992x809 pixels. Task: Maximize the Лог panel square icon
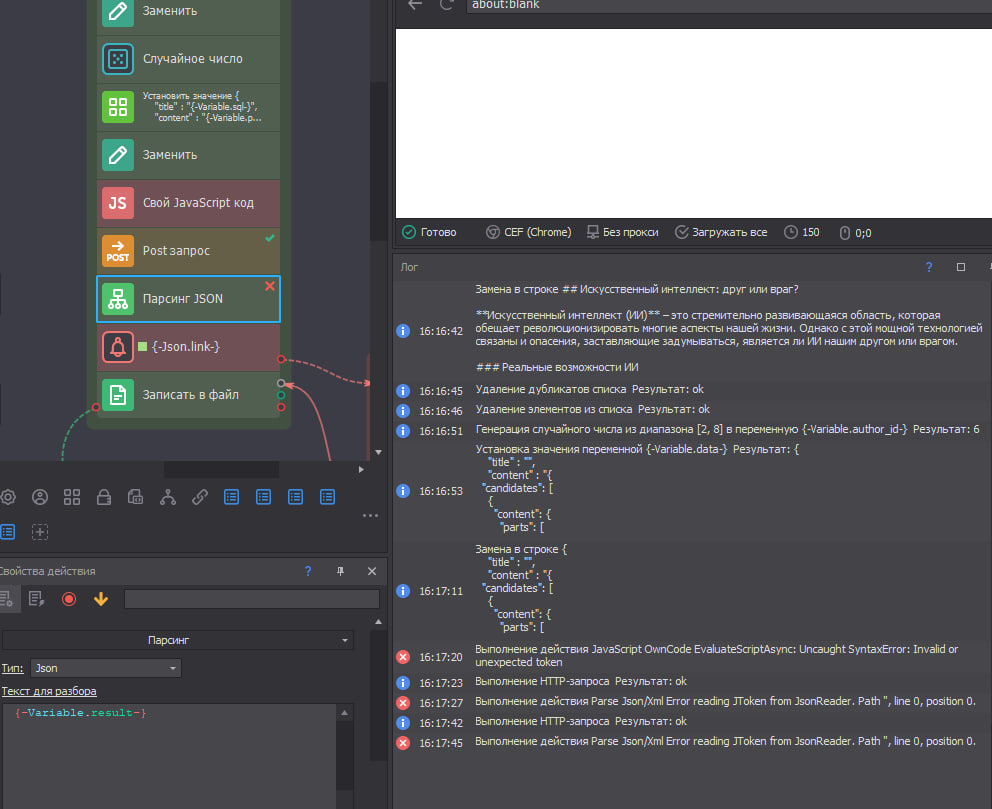point(960,267)
